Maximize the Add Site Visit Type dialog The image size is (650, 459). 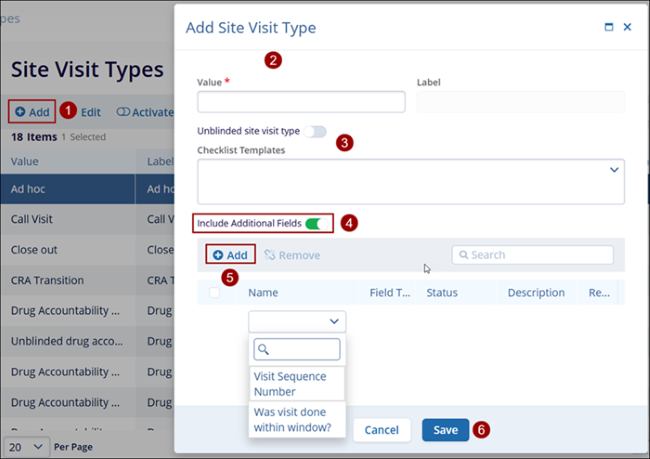coord(609,28)
